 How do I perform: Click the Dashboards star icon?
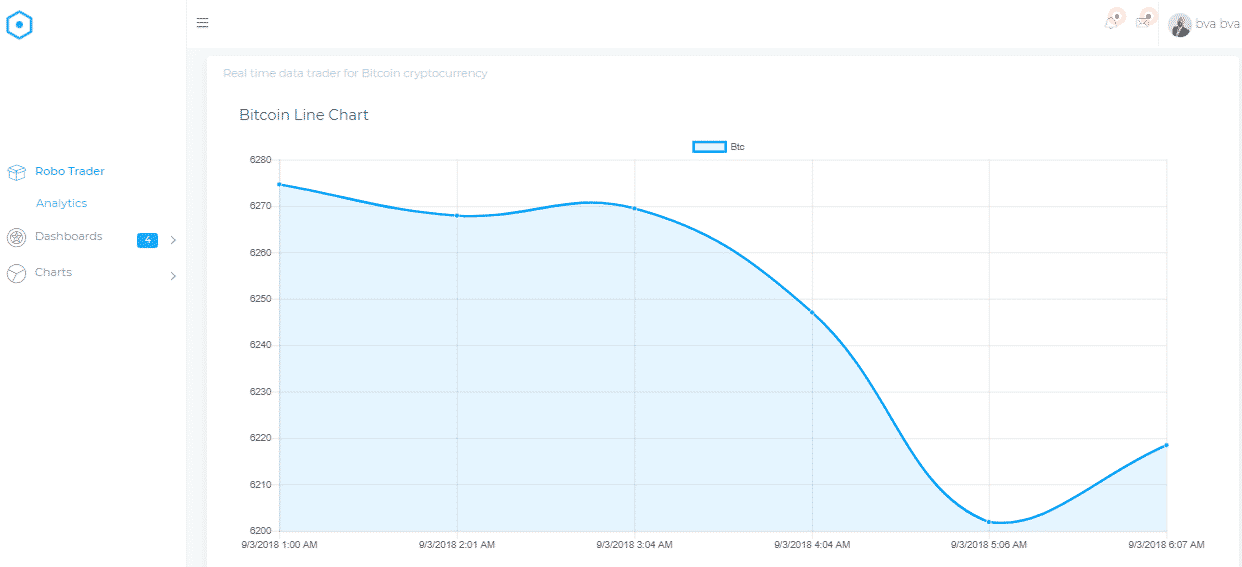pos(17,237)
